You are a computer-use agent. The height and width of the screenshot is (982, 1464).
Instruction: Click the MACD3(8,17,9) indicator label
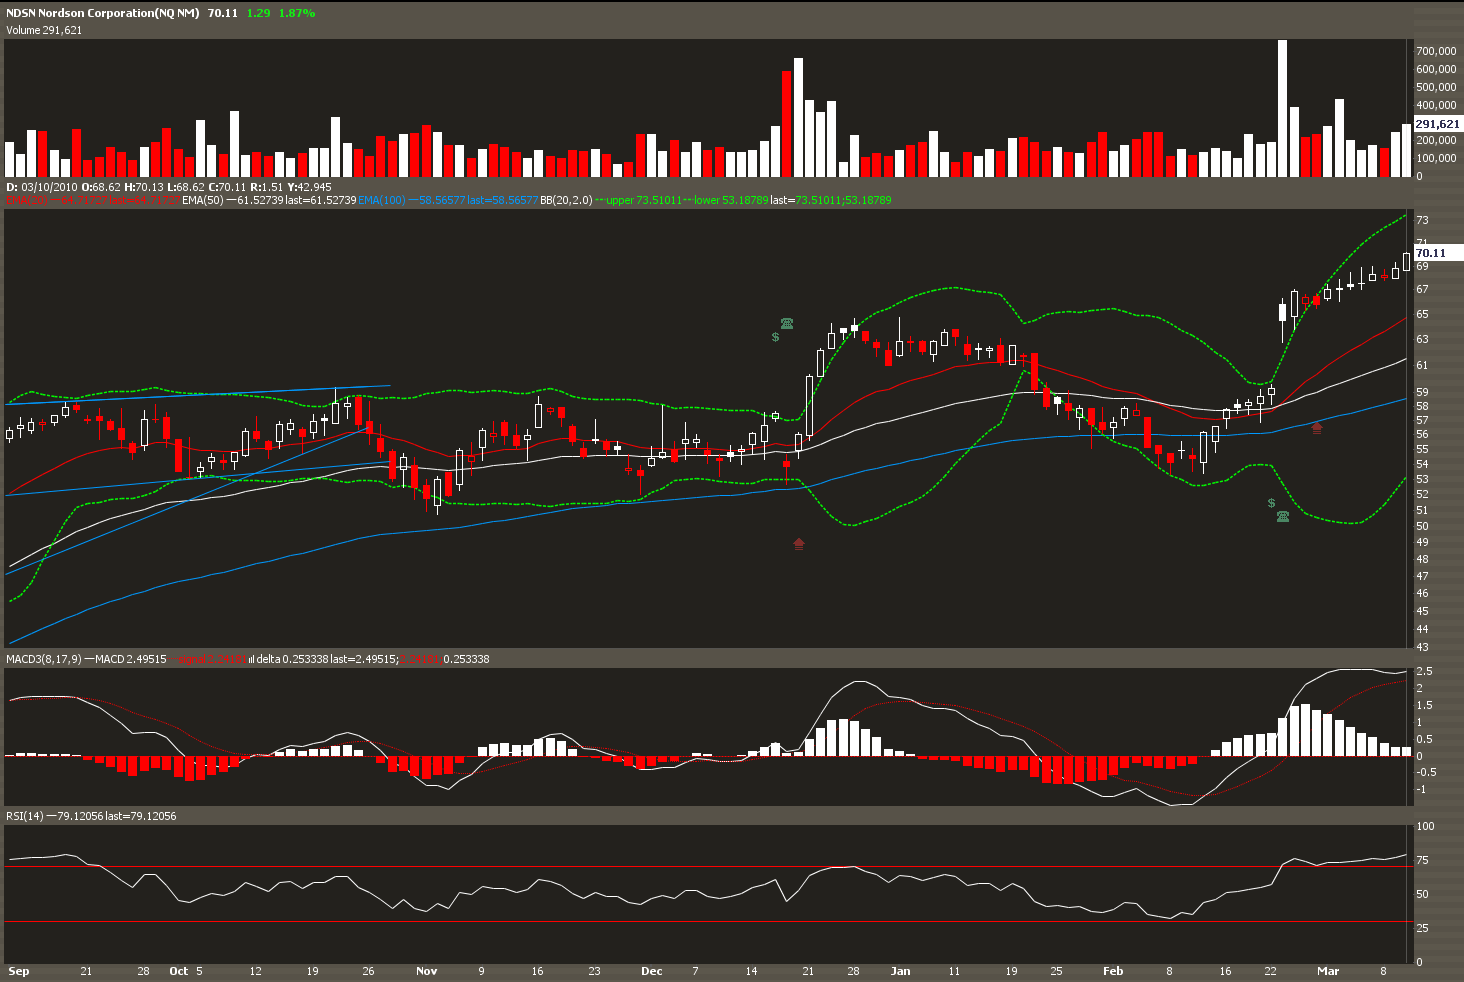pos(43,659)
